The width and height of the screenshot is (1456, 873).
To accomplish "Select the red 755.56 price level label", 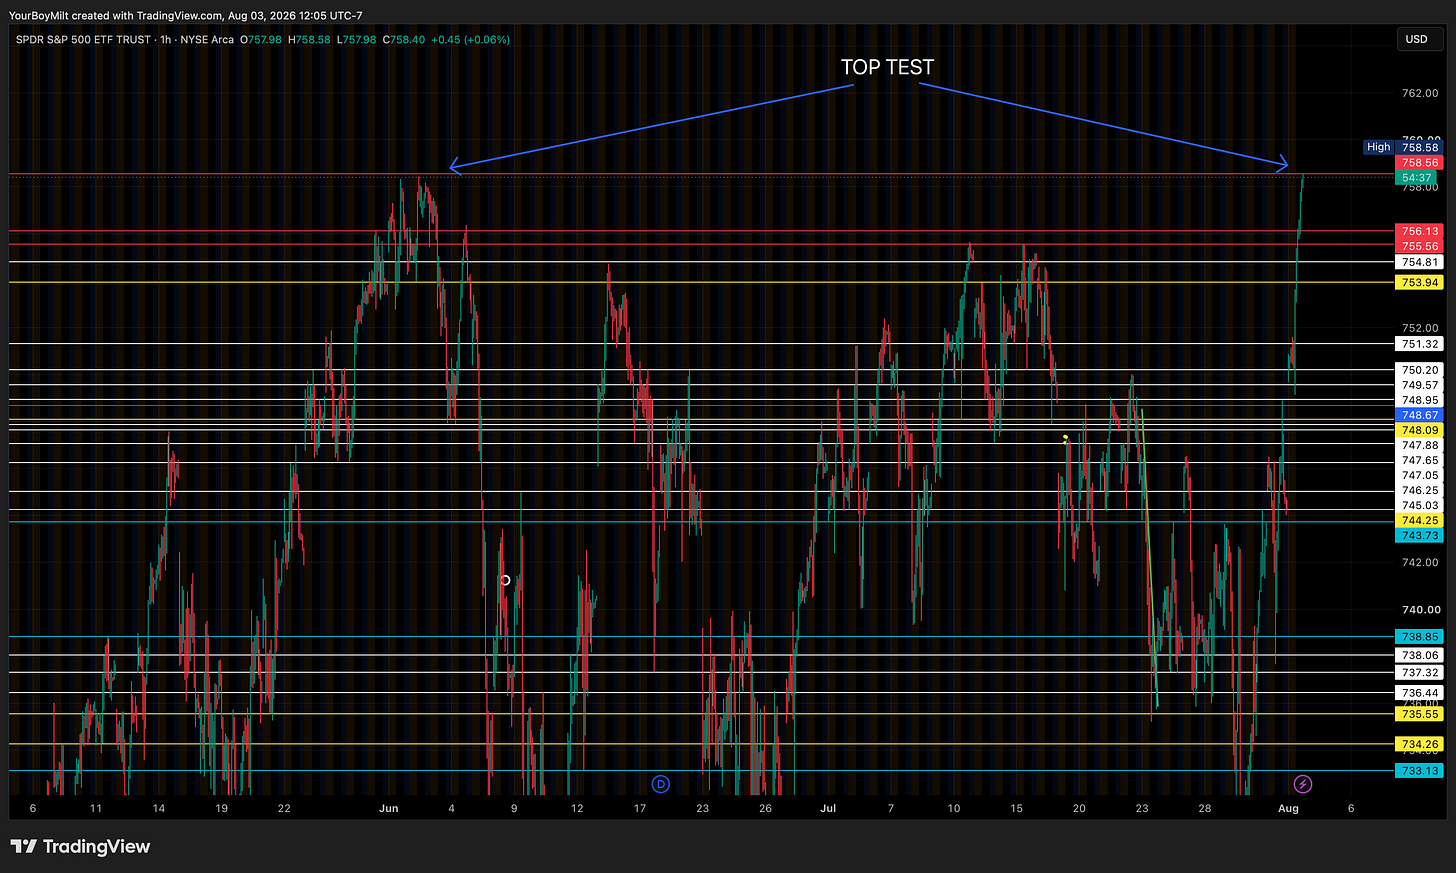I will [x=1420, y=246].
